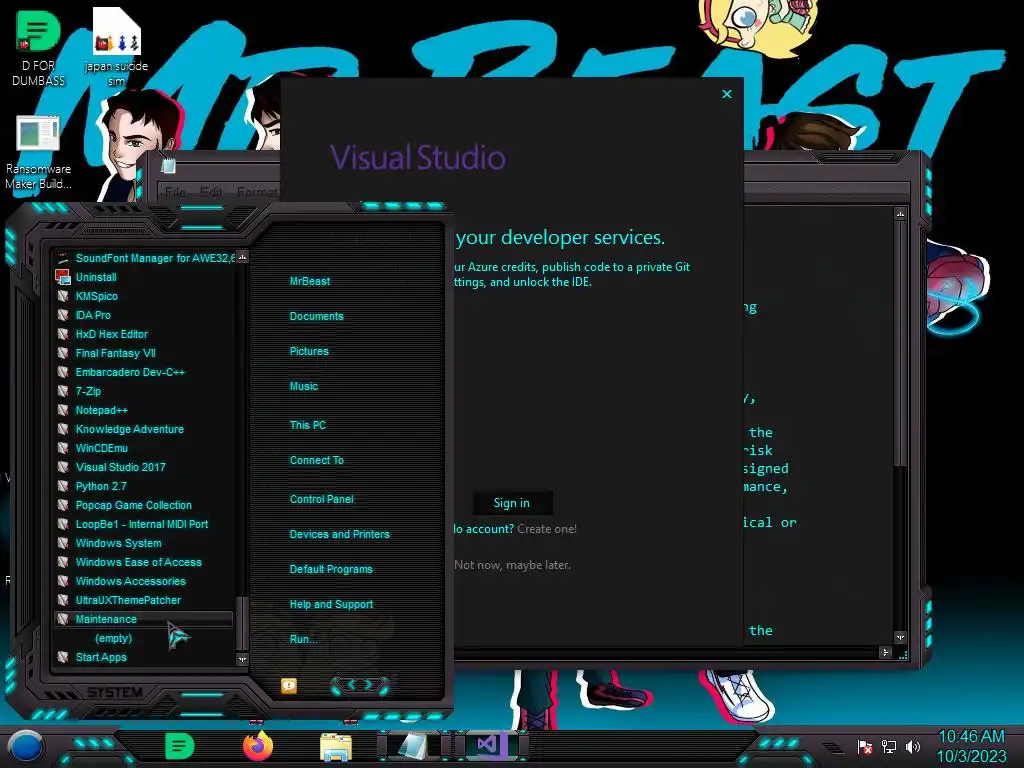The height and width of the screenshot is (768, 1024).
Task: Click Connect To in the start menu
Action: coord(316,460)
